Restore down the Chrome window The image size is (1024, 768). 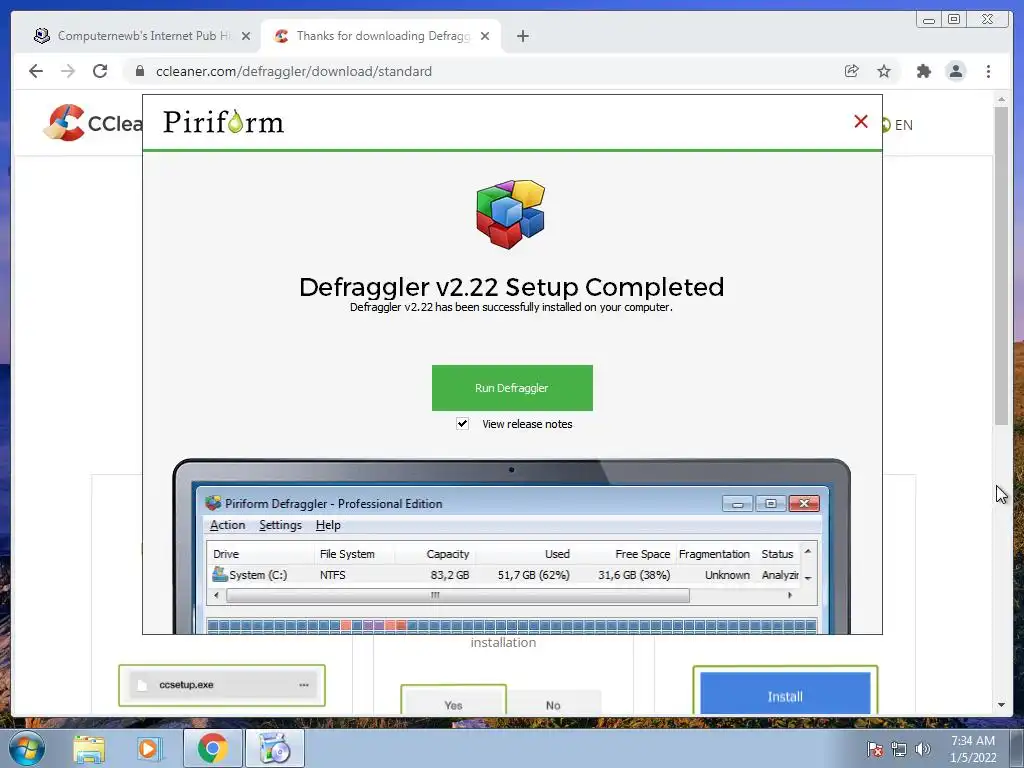point(954,20)
